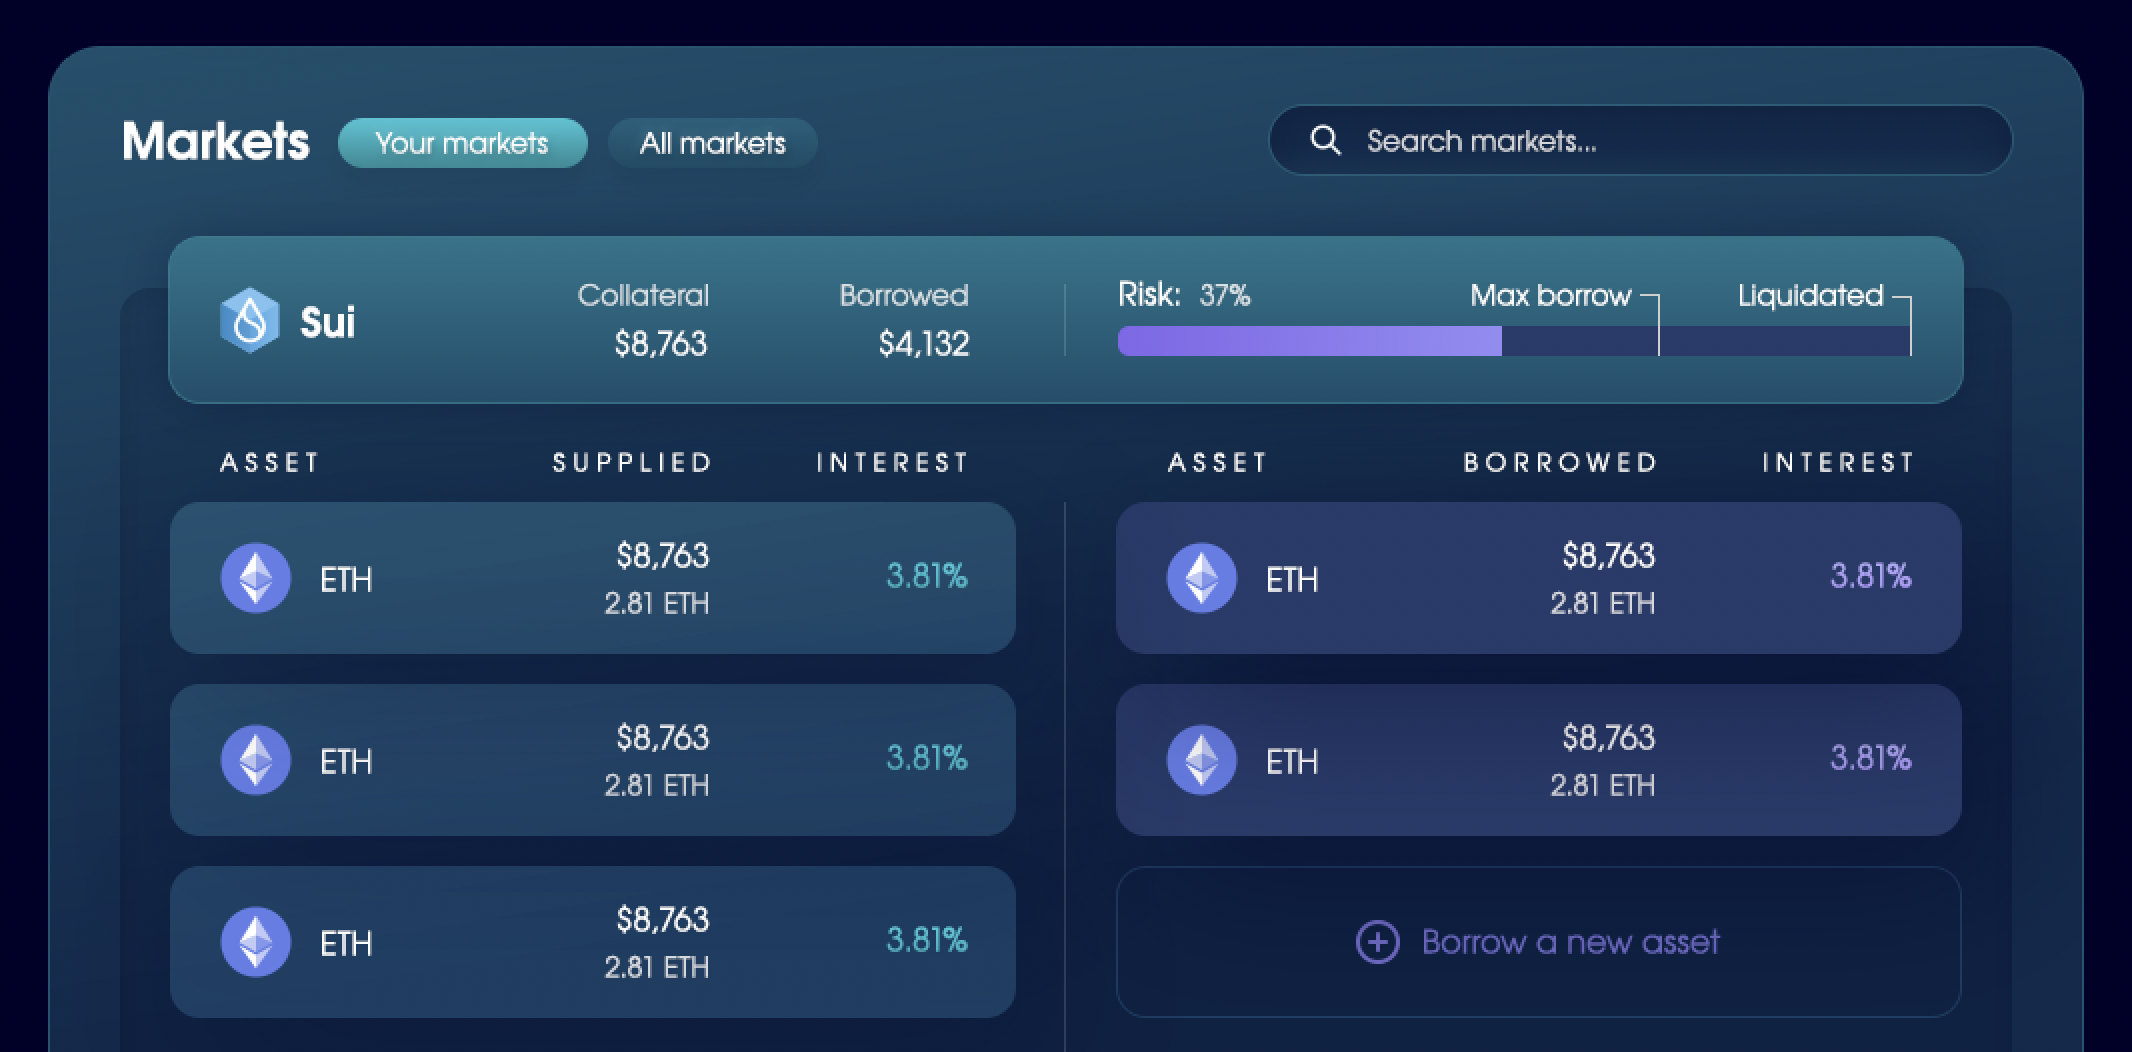Click the Borrowed $4,132 value

[x=924, y=344]
